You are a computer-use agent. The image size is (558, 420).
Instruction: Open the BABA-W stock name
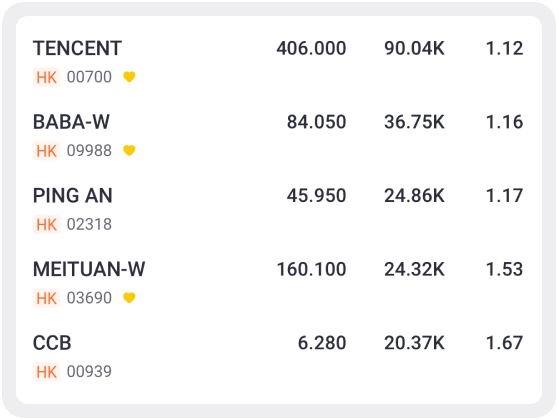[71, 122]
